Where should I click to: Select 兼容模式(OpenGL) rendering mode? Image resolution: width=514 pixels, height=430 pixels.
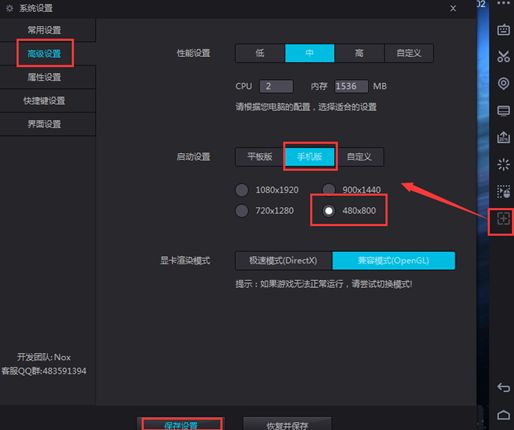(394, 261)
